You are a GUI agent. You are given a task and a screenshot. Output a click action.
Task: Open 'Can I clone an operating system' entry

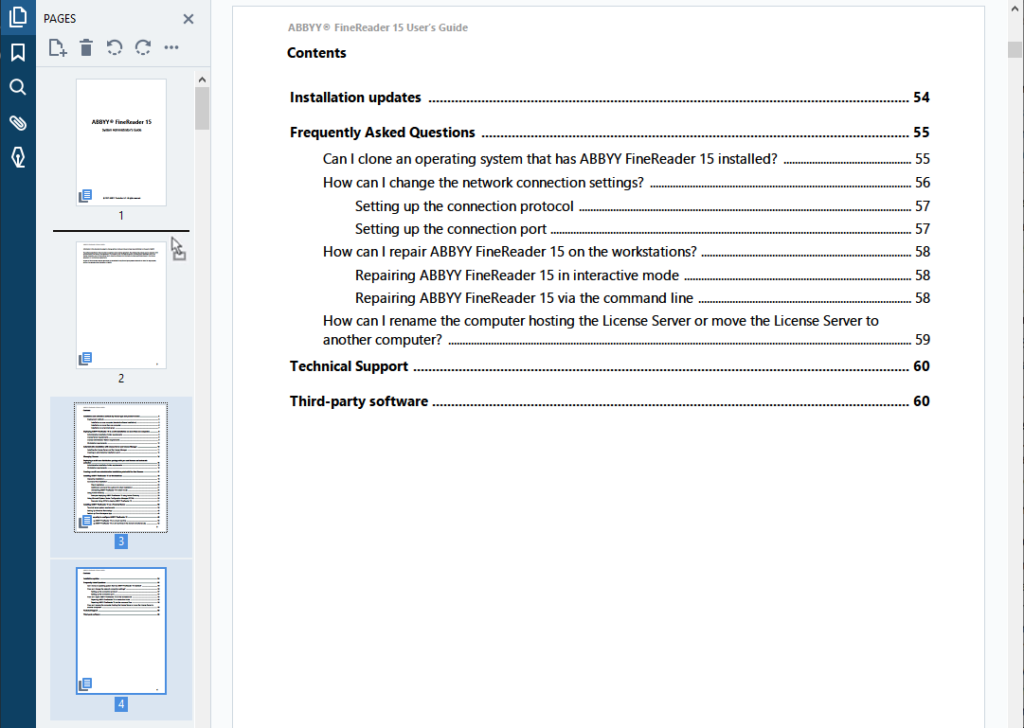click(626, 159)
